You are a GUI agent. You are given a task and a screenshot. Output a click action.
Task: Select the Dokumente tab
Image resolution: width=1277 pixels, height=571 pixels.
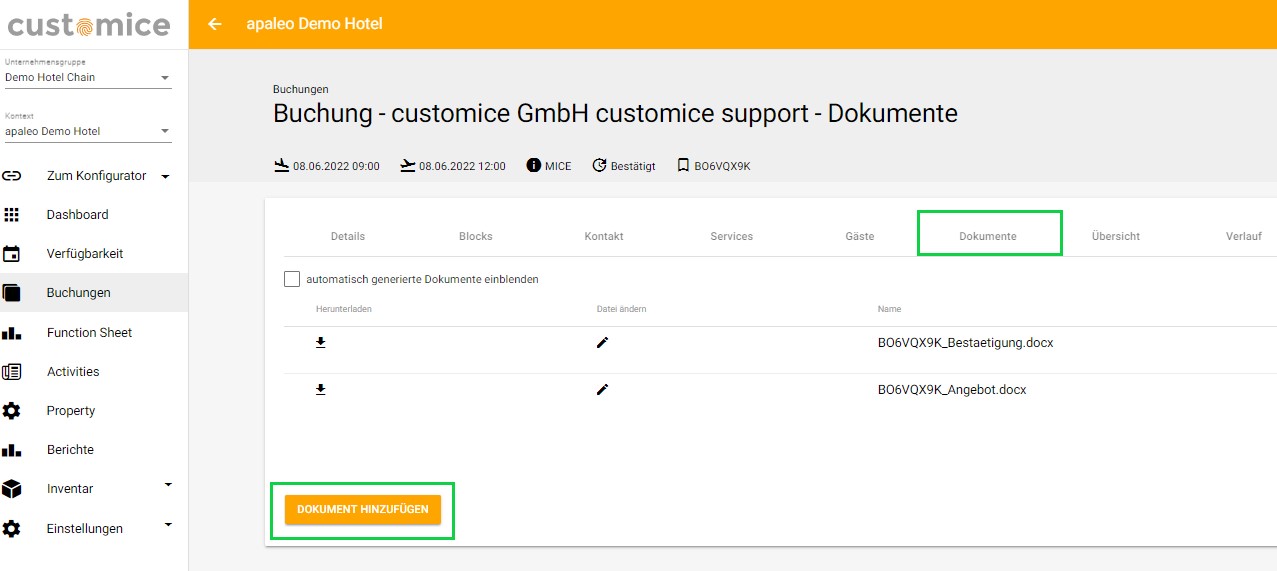(988, 236)
